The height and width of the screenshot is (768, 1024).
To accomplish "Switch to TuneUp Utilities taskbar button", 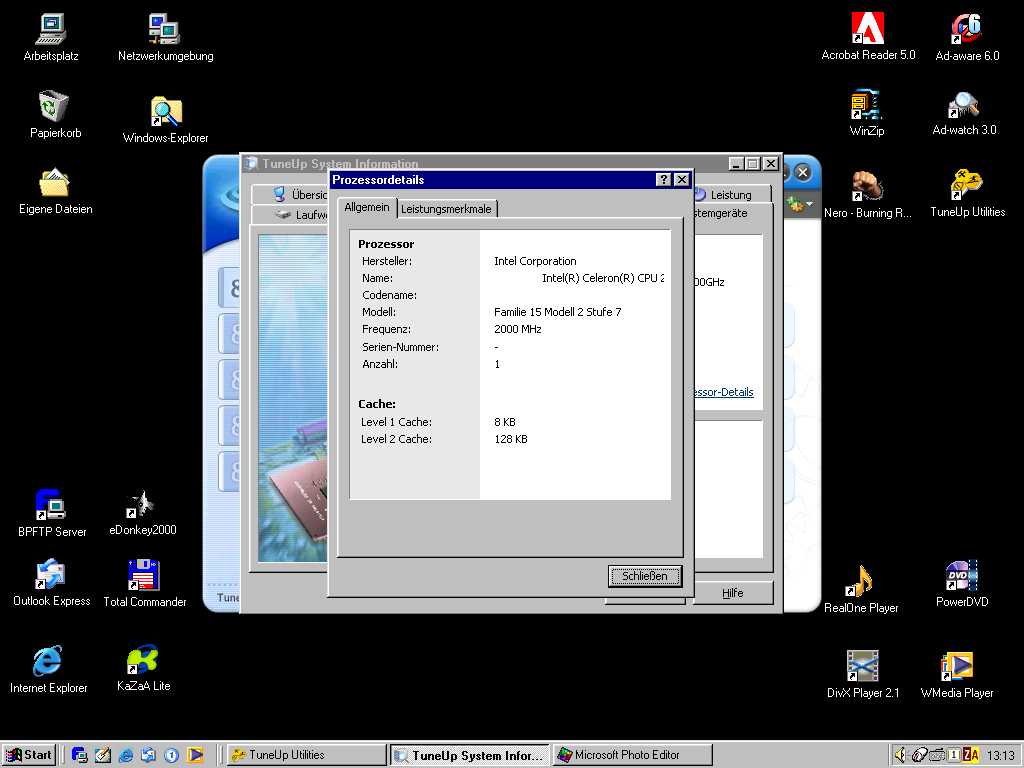I will click(x=305, y=755).
